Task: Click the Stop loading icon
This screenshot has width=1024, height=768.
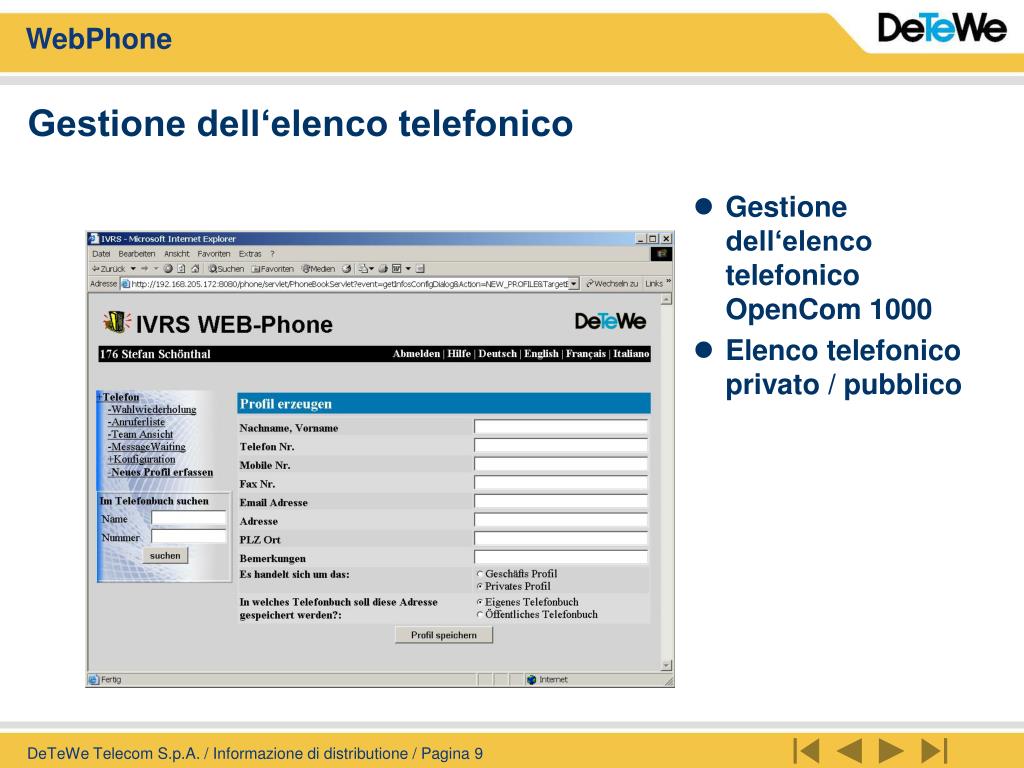Action: tap(168, 268)
